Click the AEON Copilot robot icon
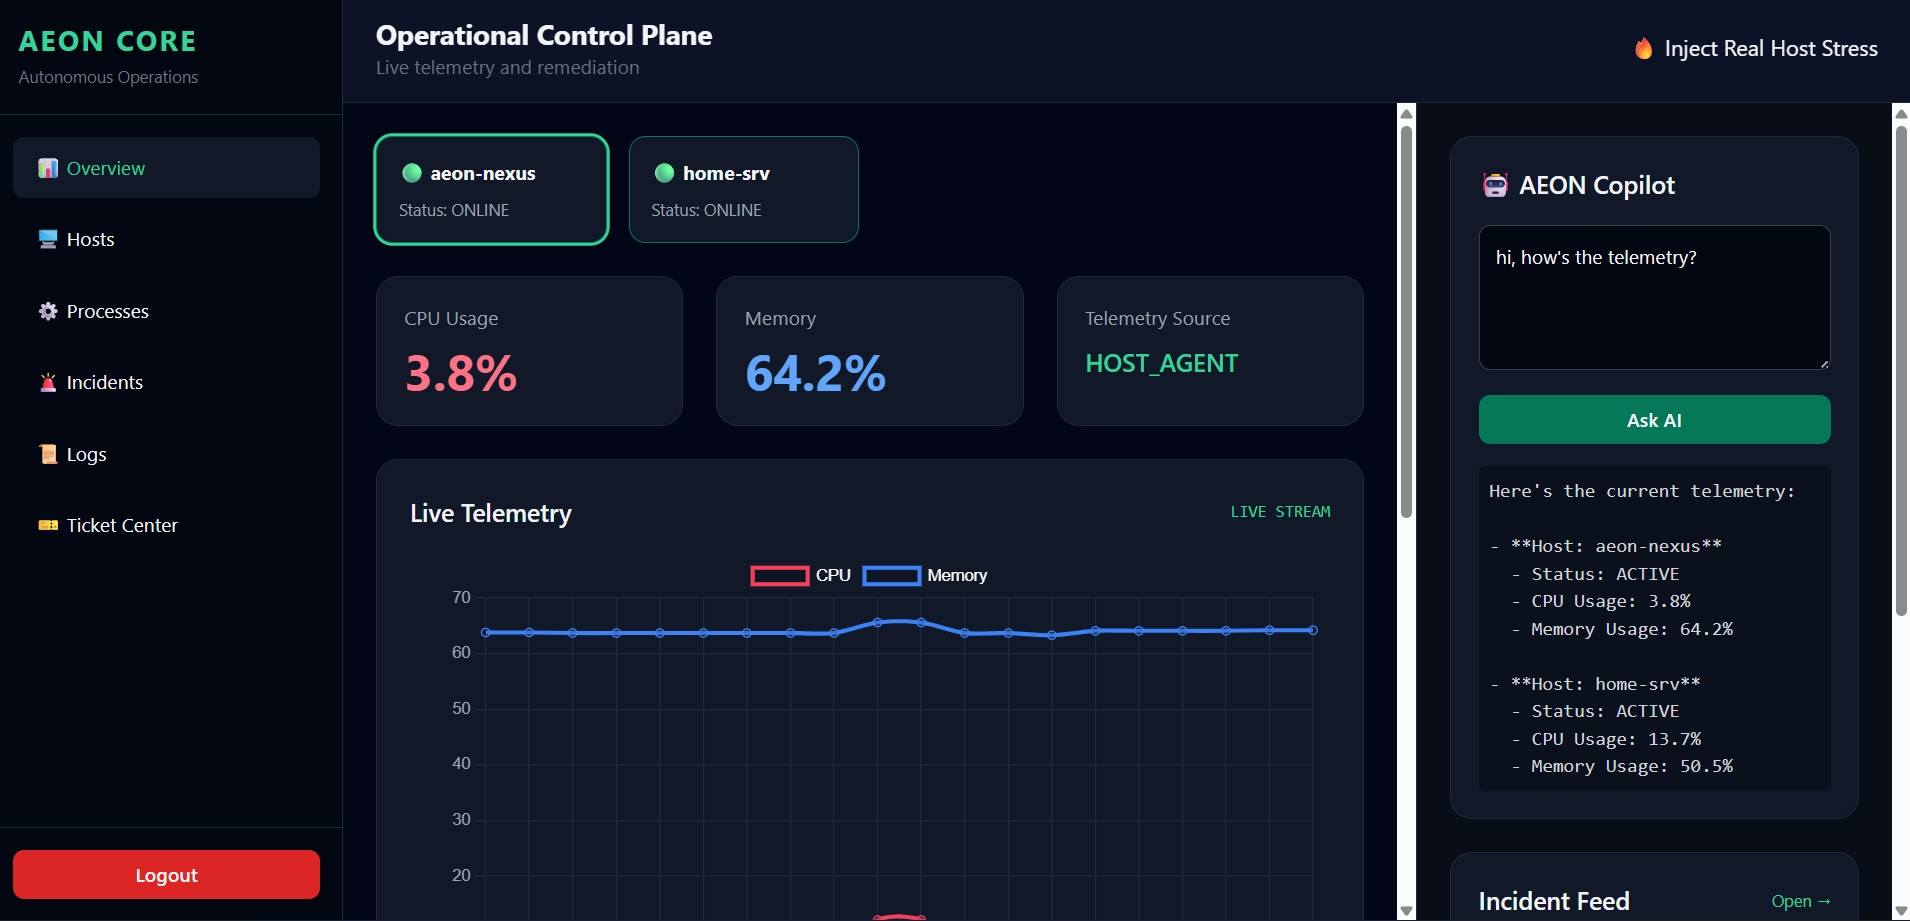1910x921 pixels. click(x=1495, y=185)
